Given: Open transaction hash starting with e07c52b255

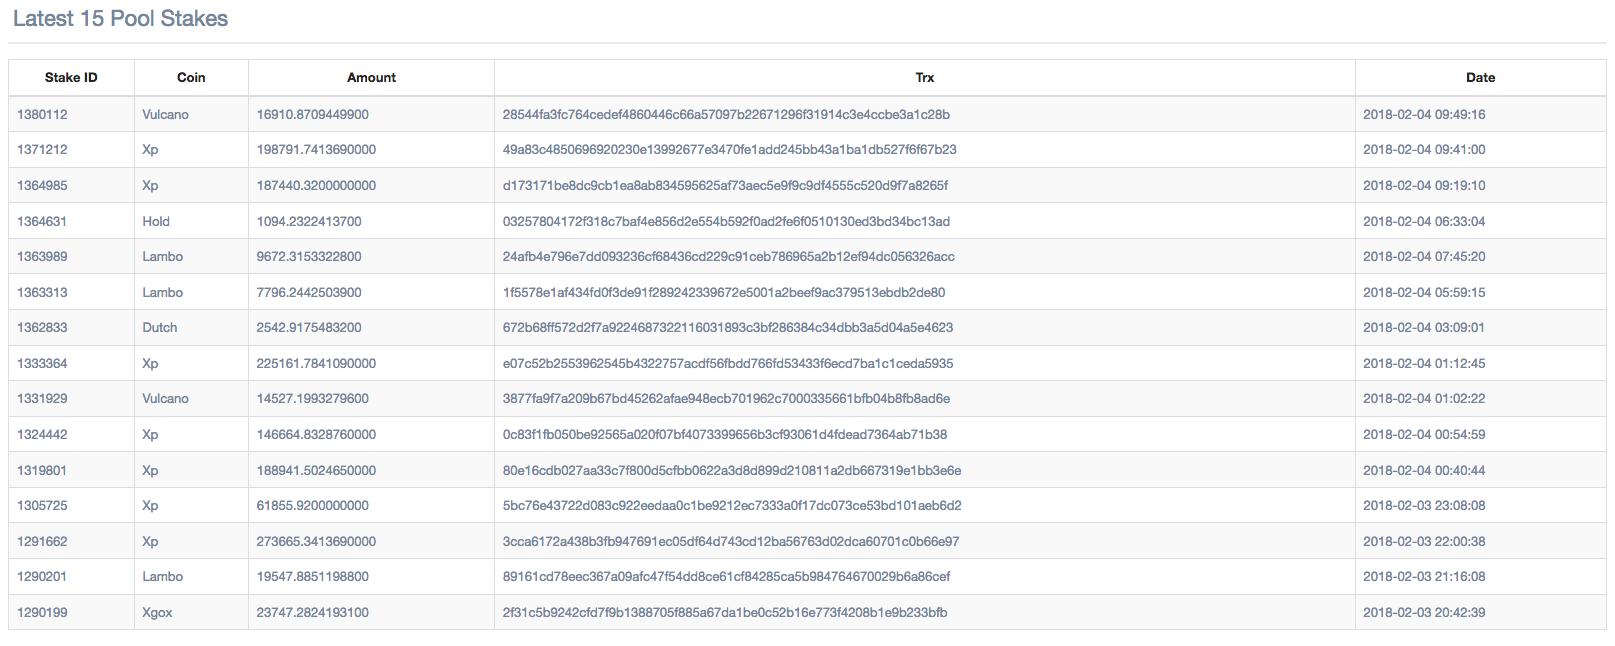Looking at the screenshot, I should tap(728, 364).
